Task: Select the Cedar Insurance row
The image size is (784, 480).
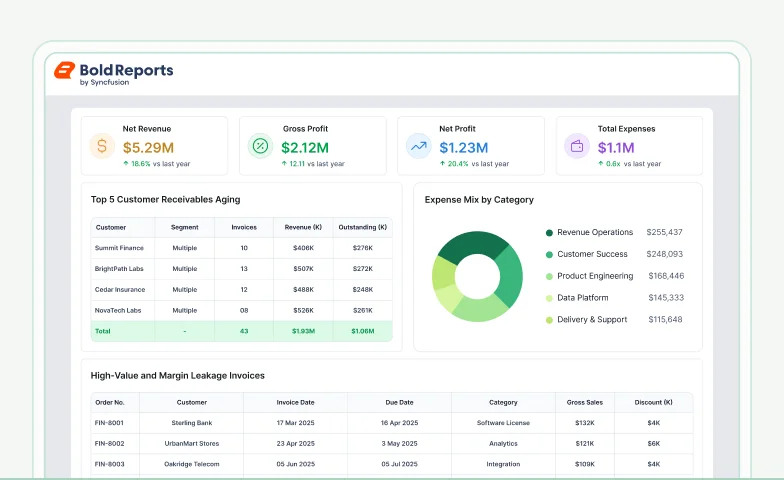Action: tap(242, 290)
